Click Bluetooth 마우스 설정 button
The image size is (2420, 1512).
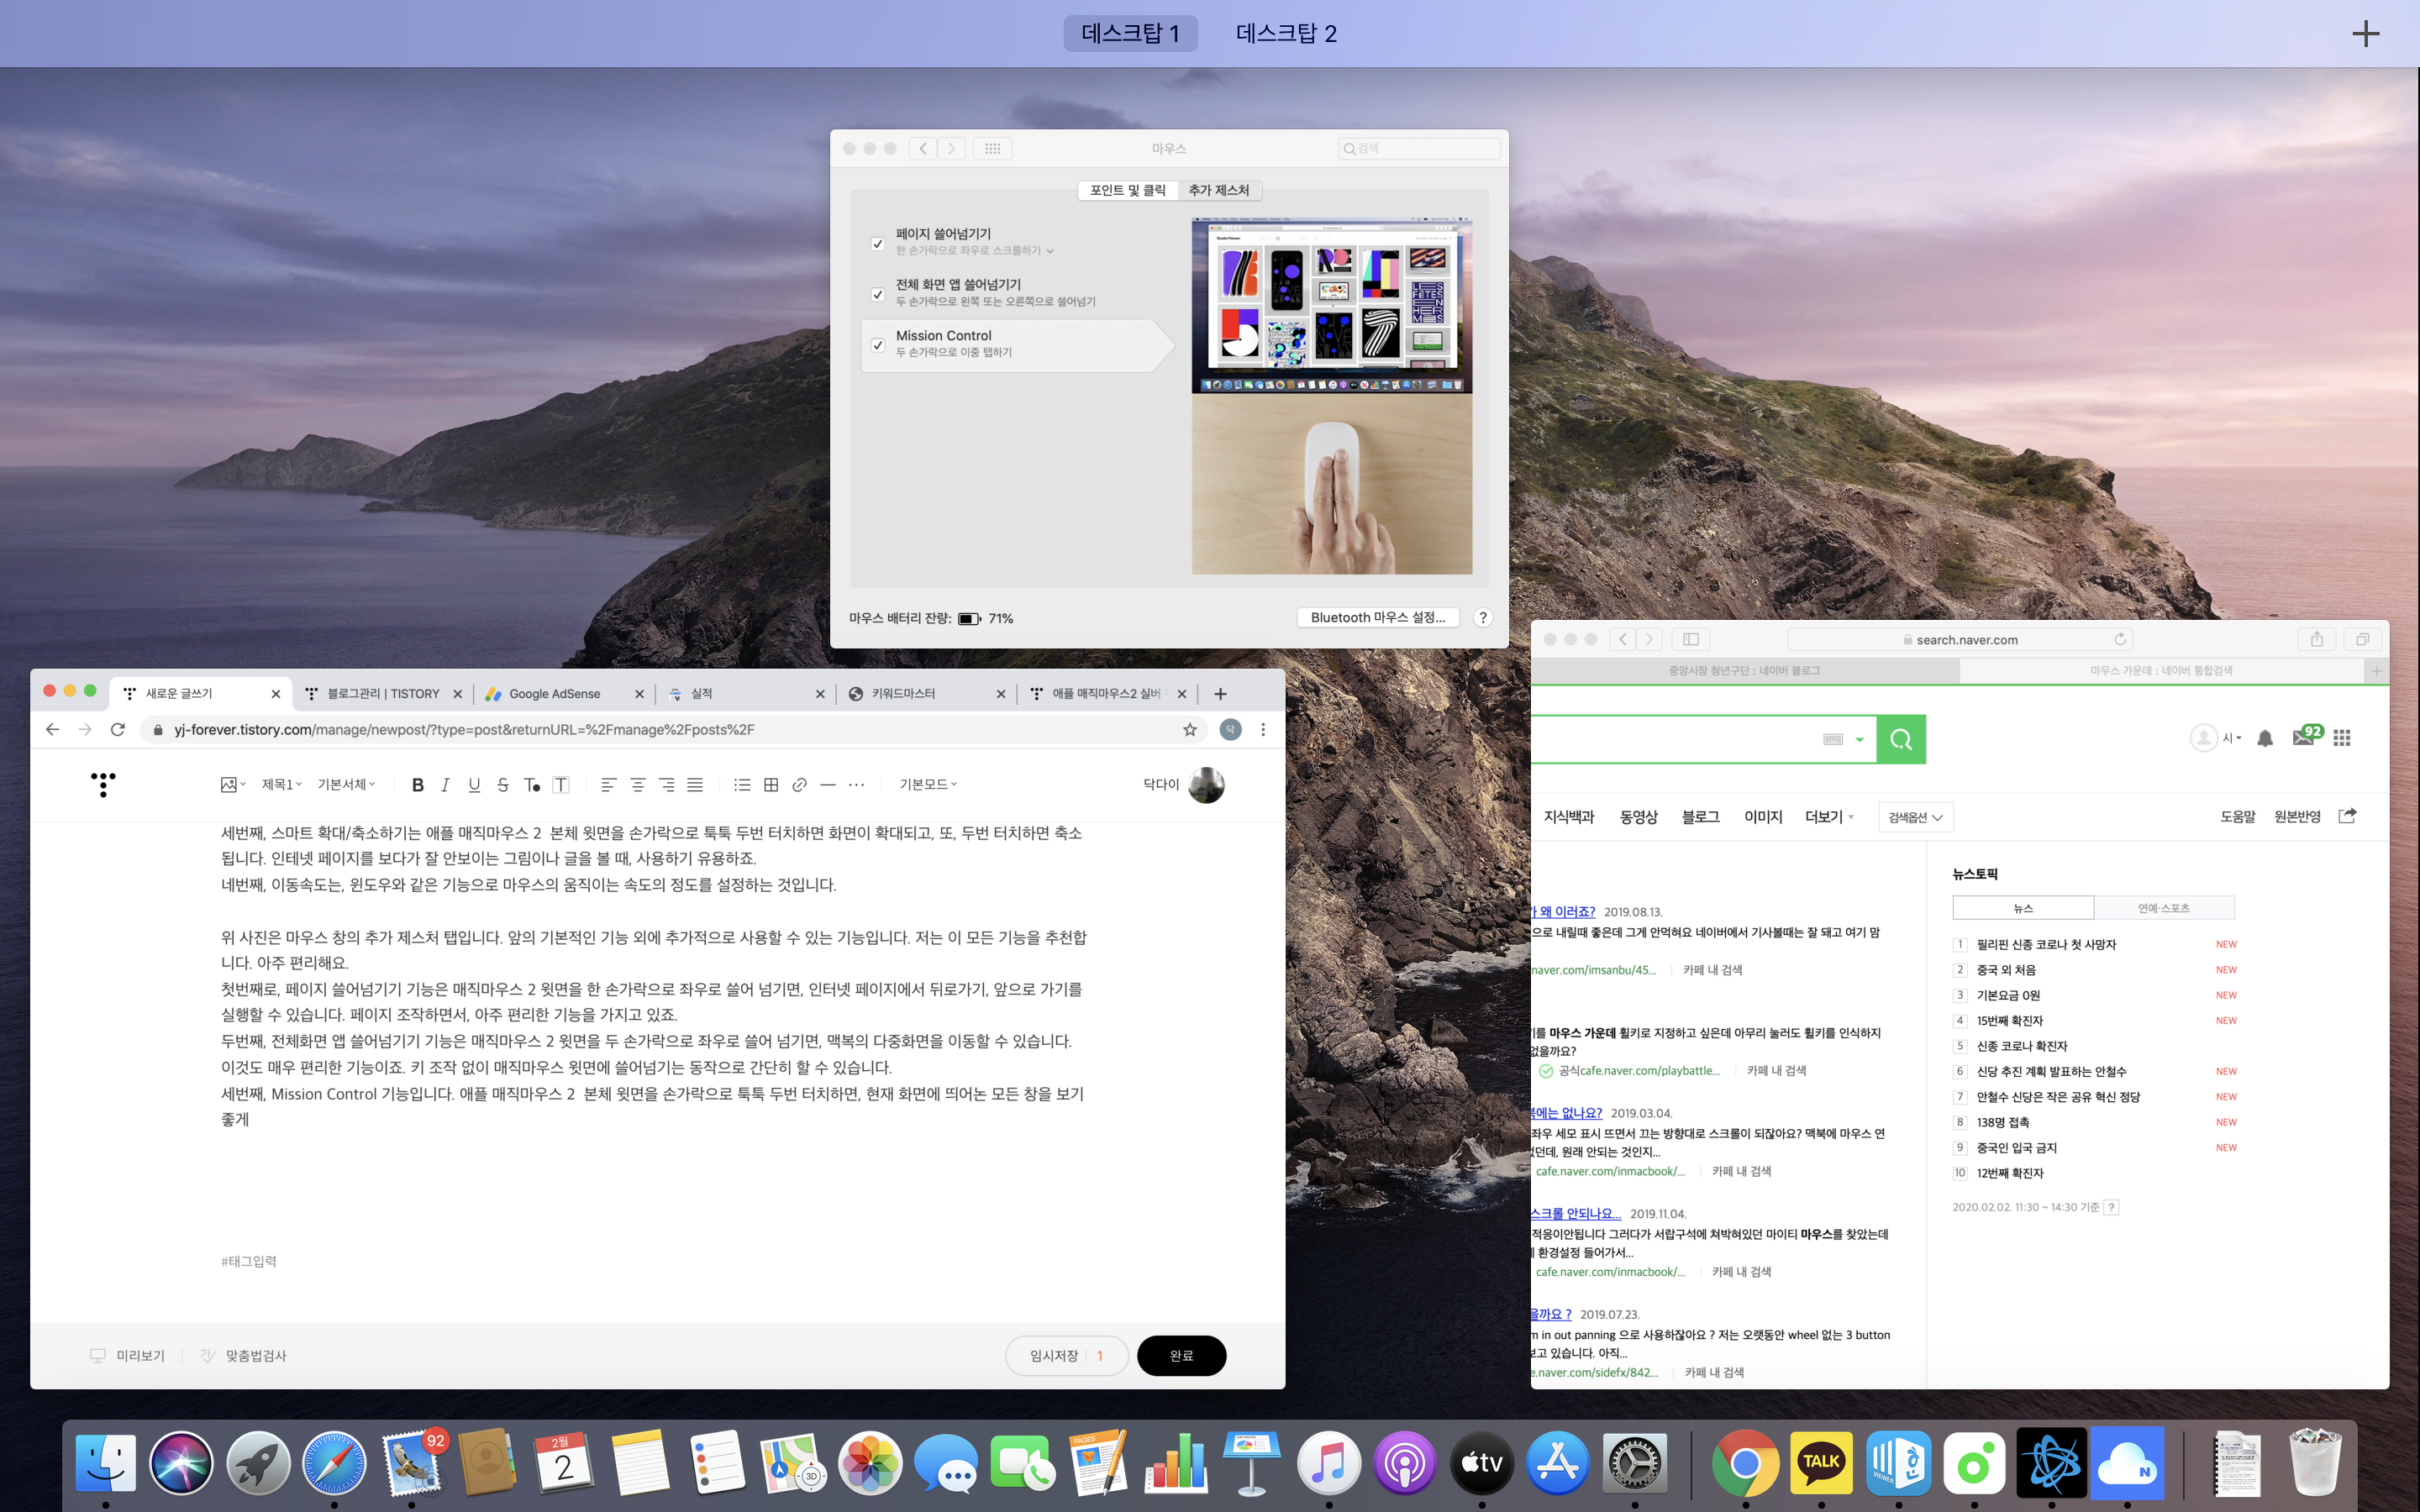1377,618
